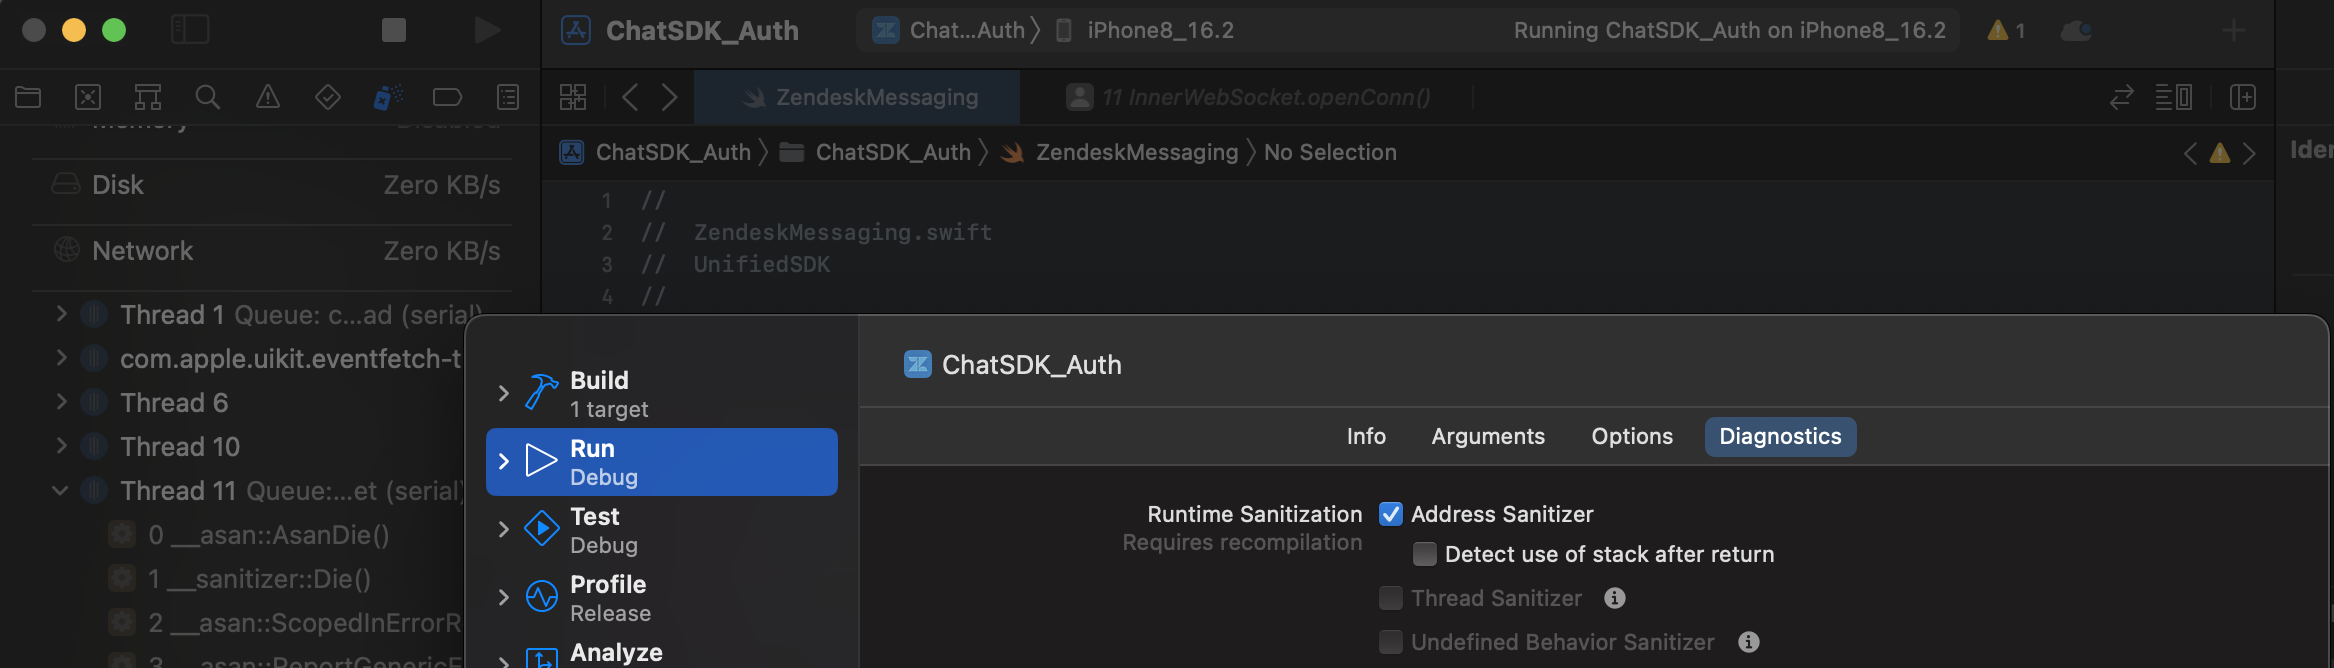2334x668 pixels.
Task: Open the Project navigator folder icon
Action: click(x=28, y=97)
